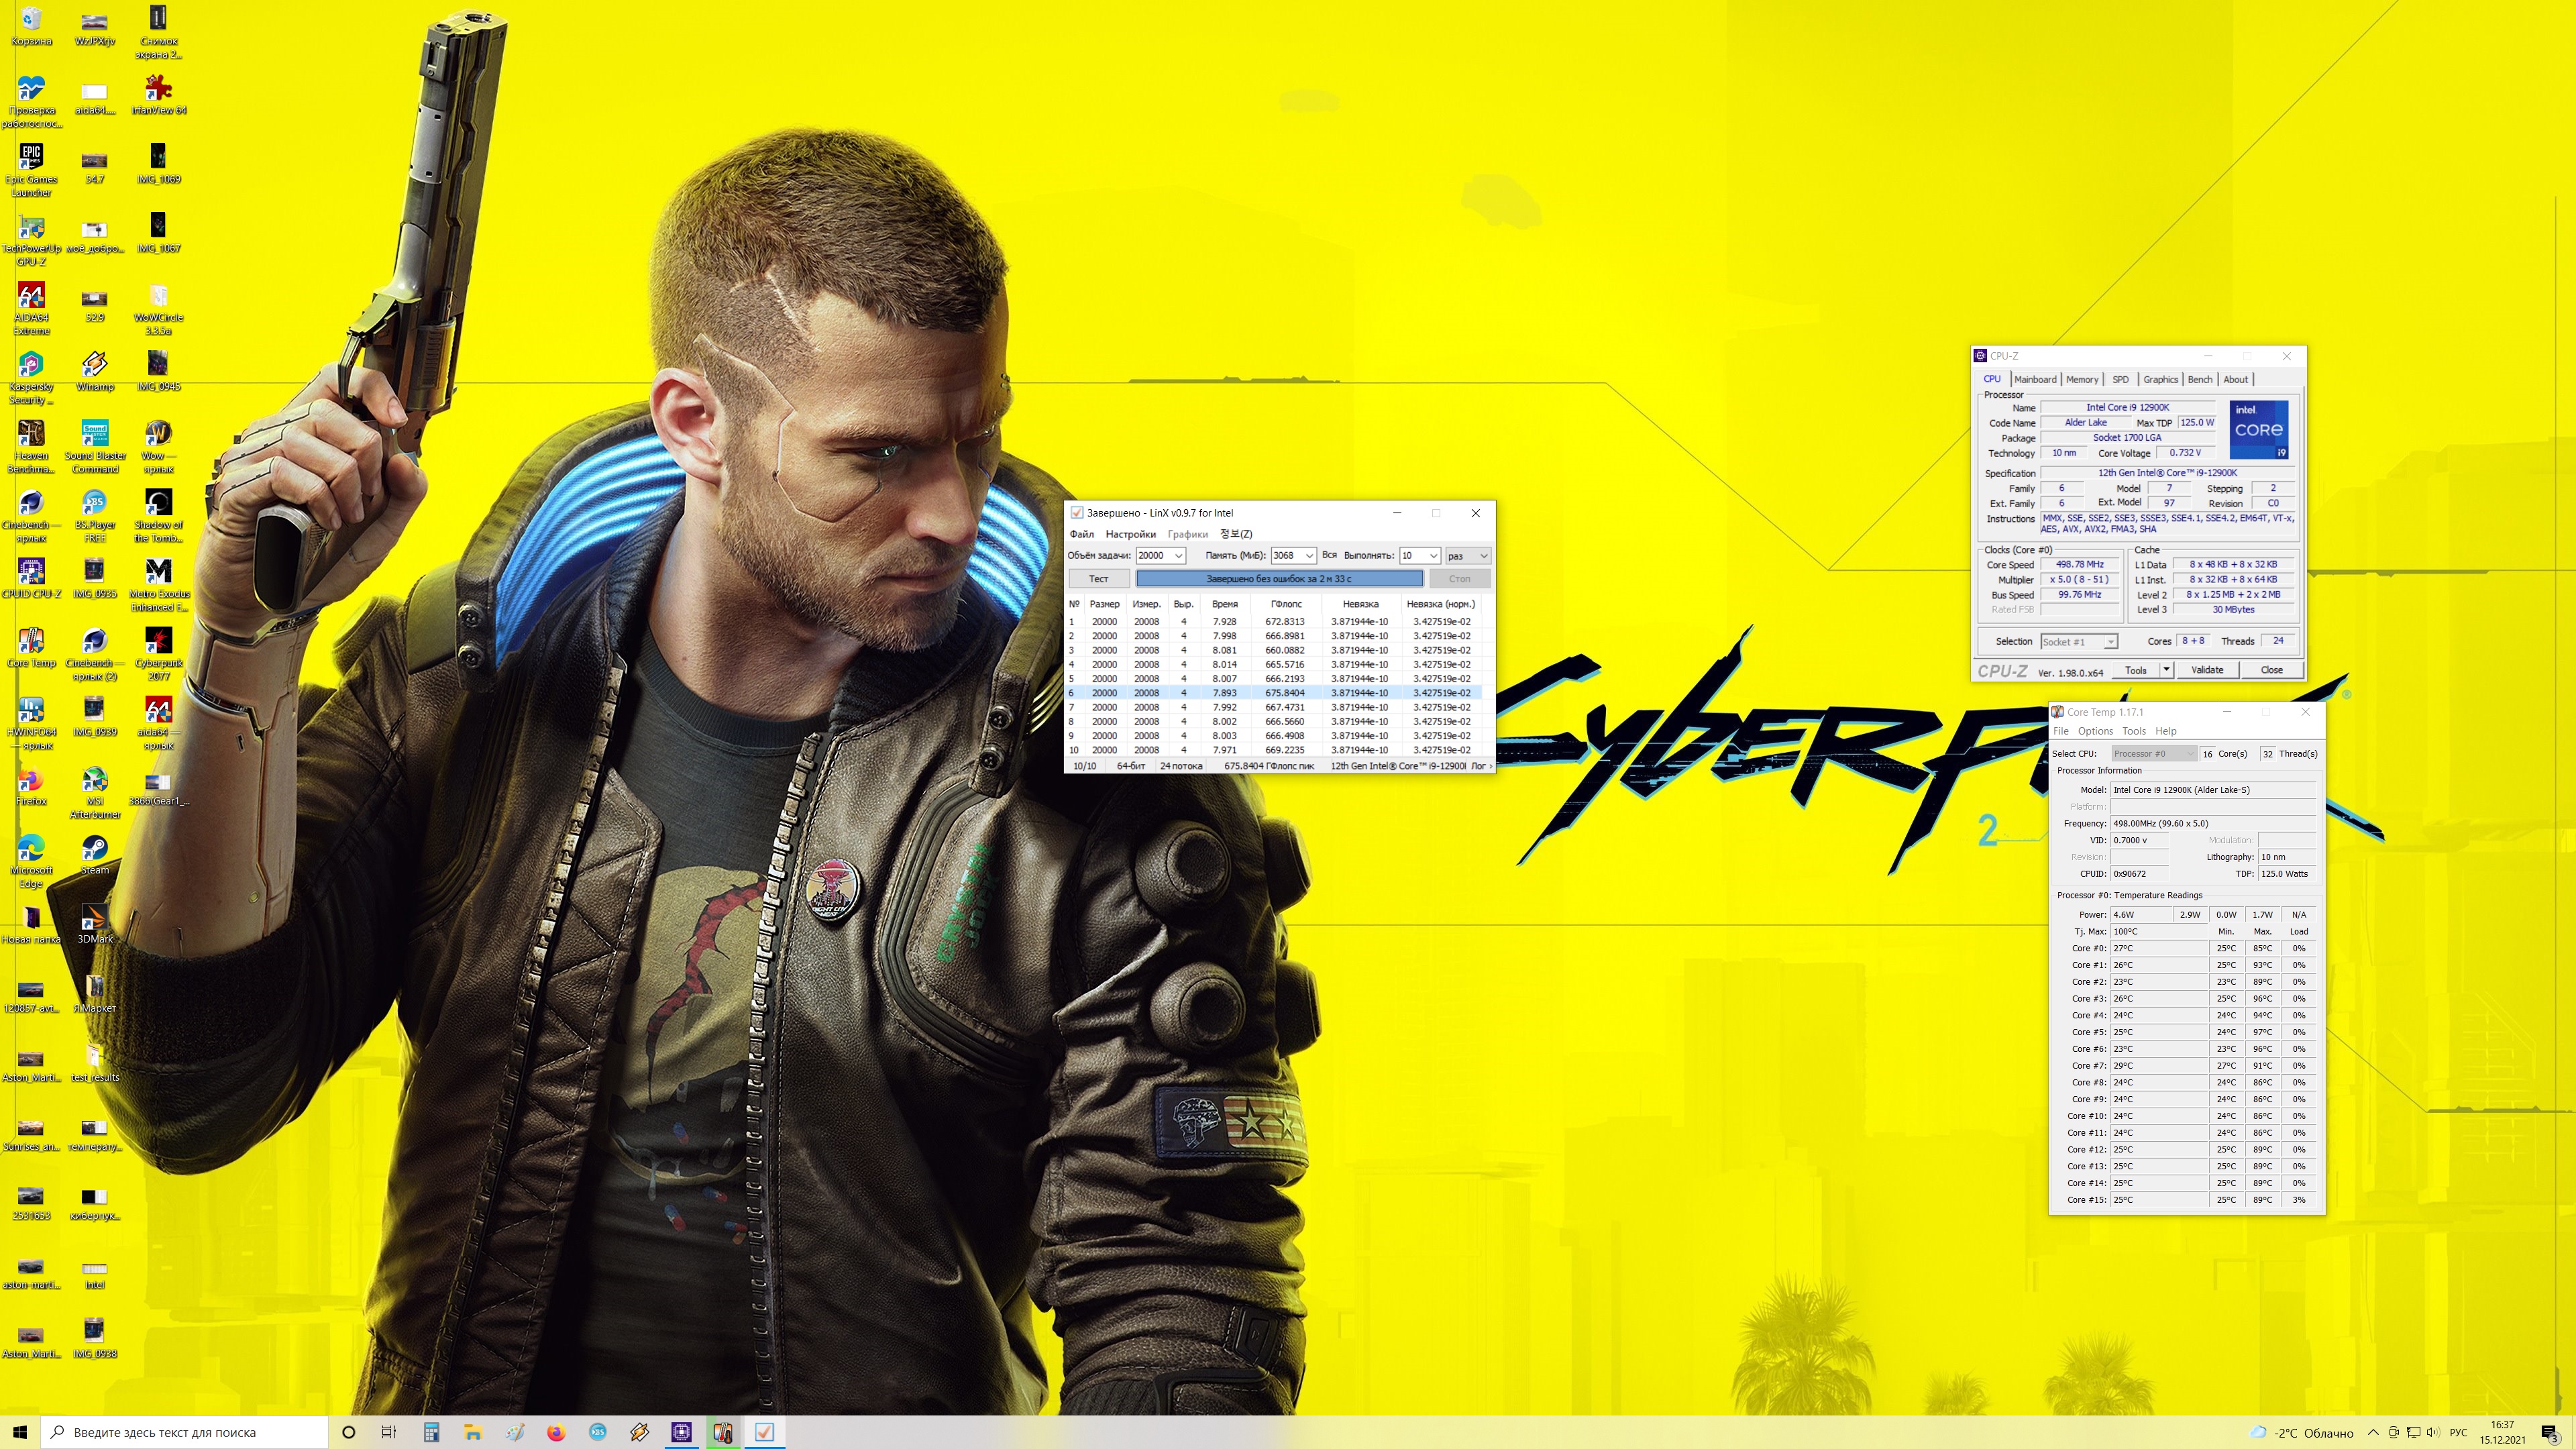Click the Windows taskbar search field

pyautogui.click(x=185, y=1432)
